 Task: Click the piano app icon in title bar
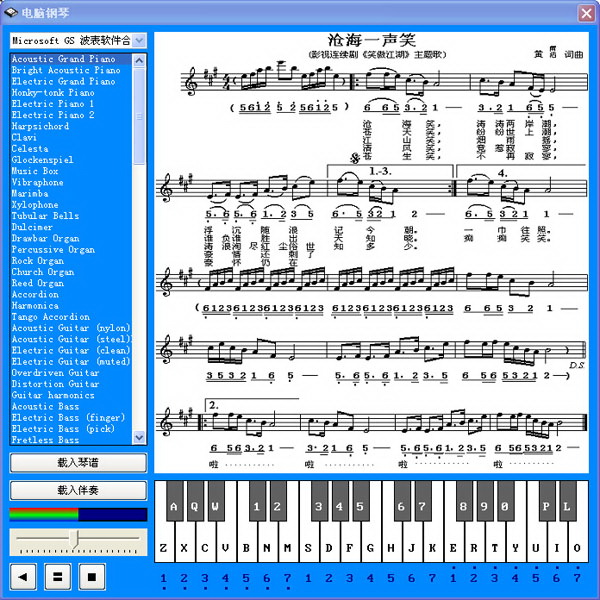pyautogui.click(x=11, y=12)
